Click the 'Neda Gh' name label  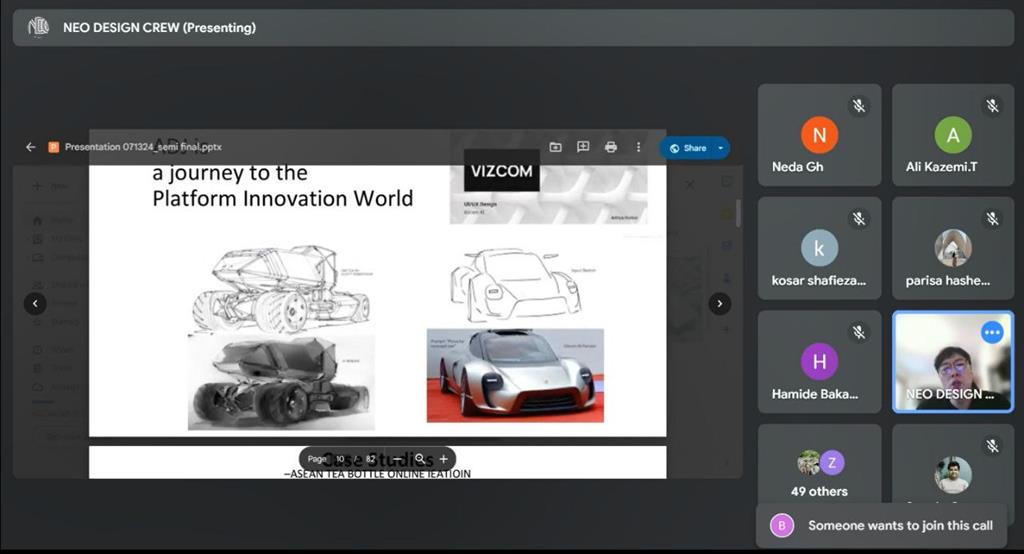797,167
